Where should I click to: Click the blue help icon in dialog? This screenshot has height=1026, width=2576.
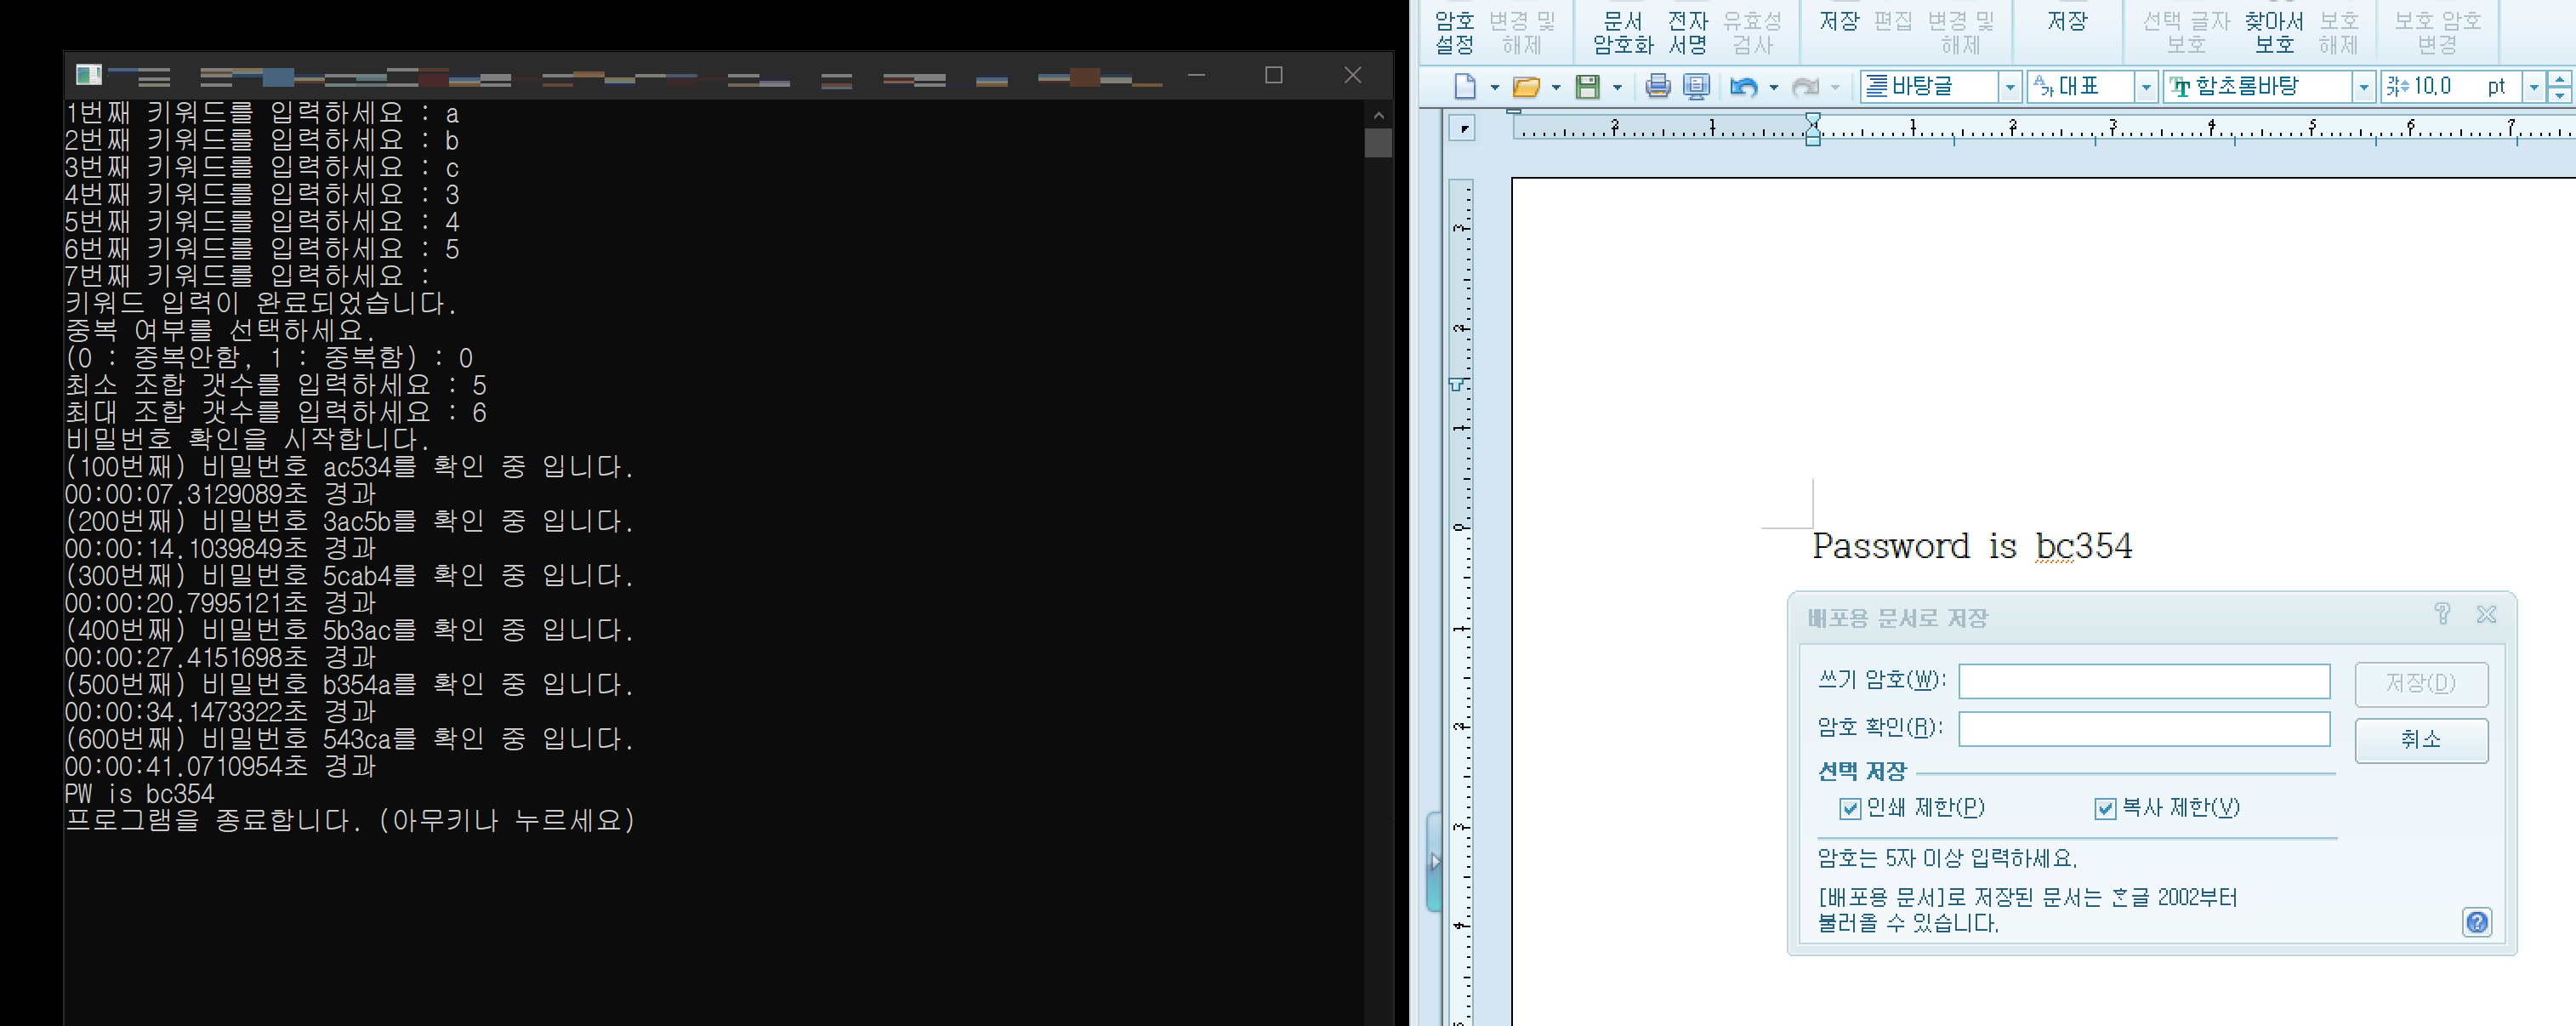pyautogui.click(x=2476, y=922)
